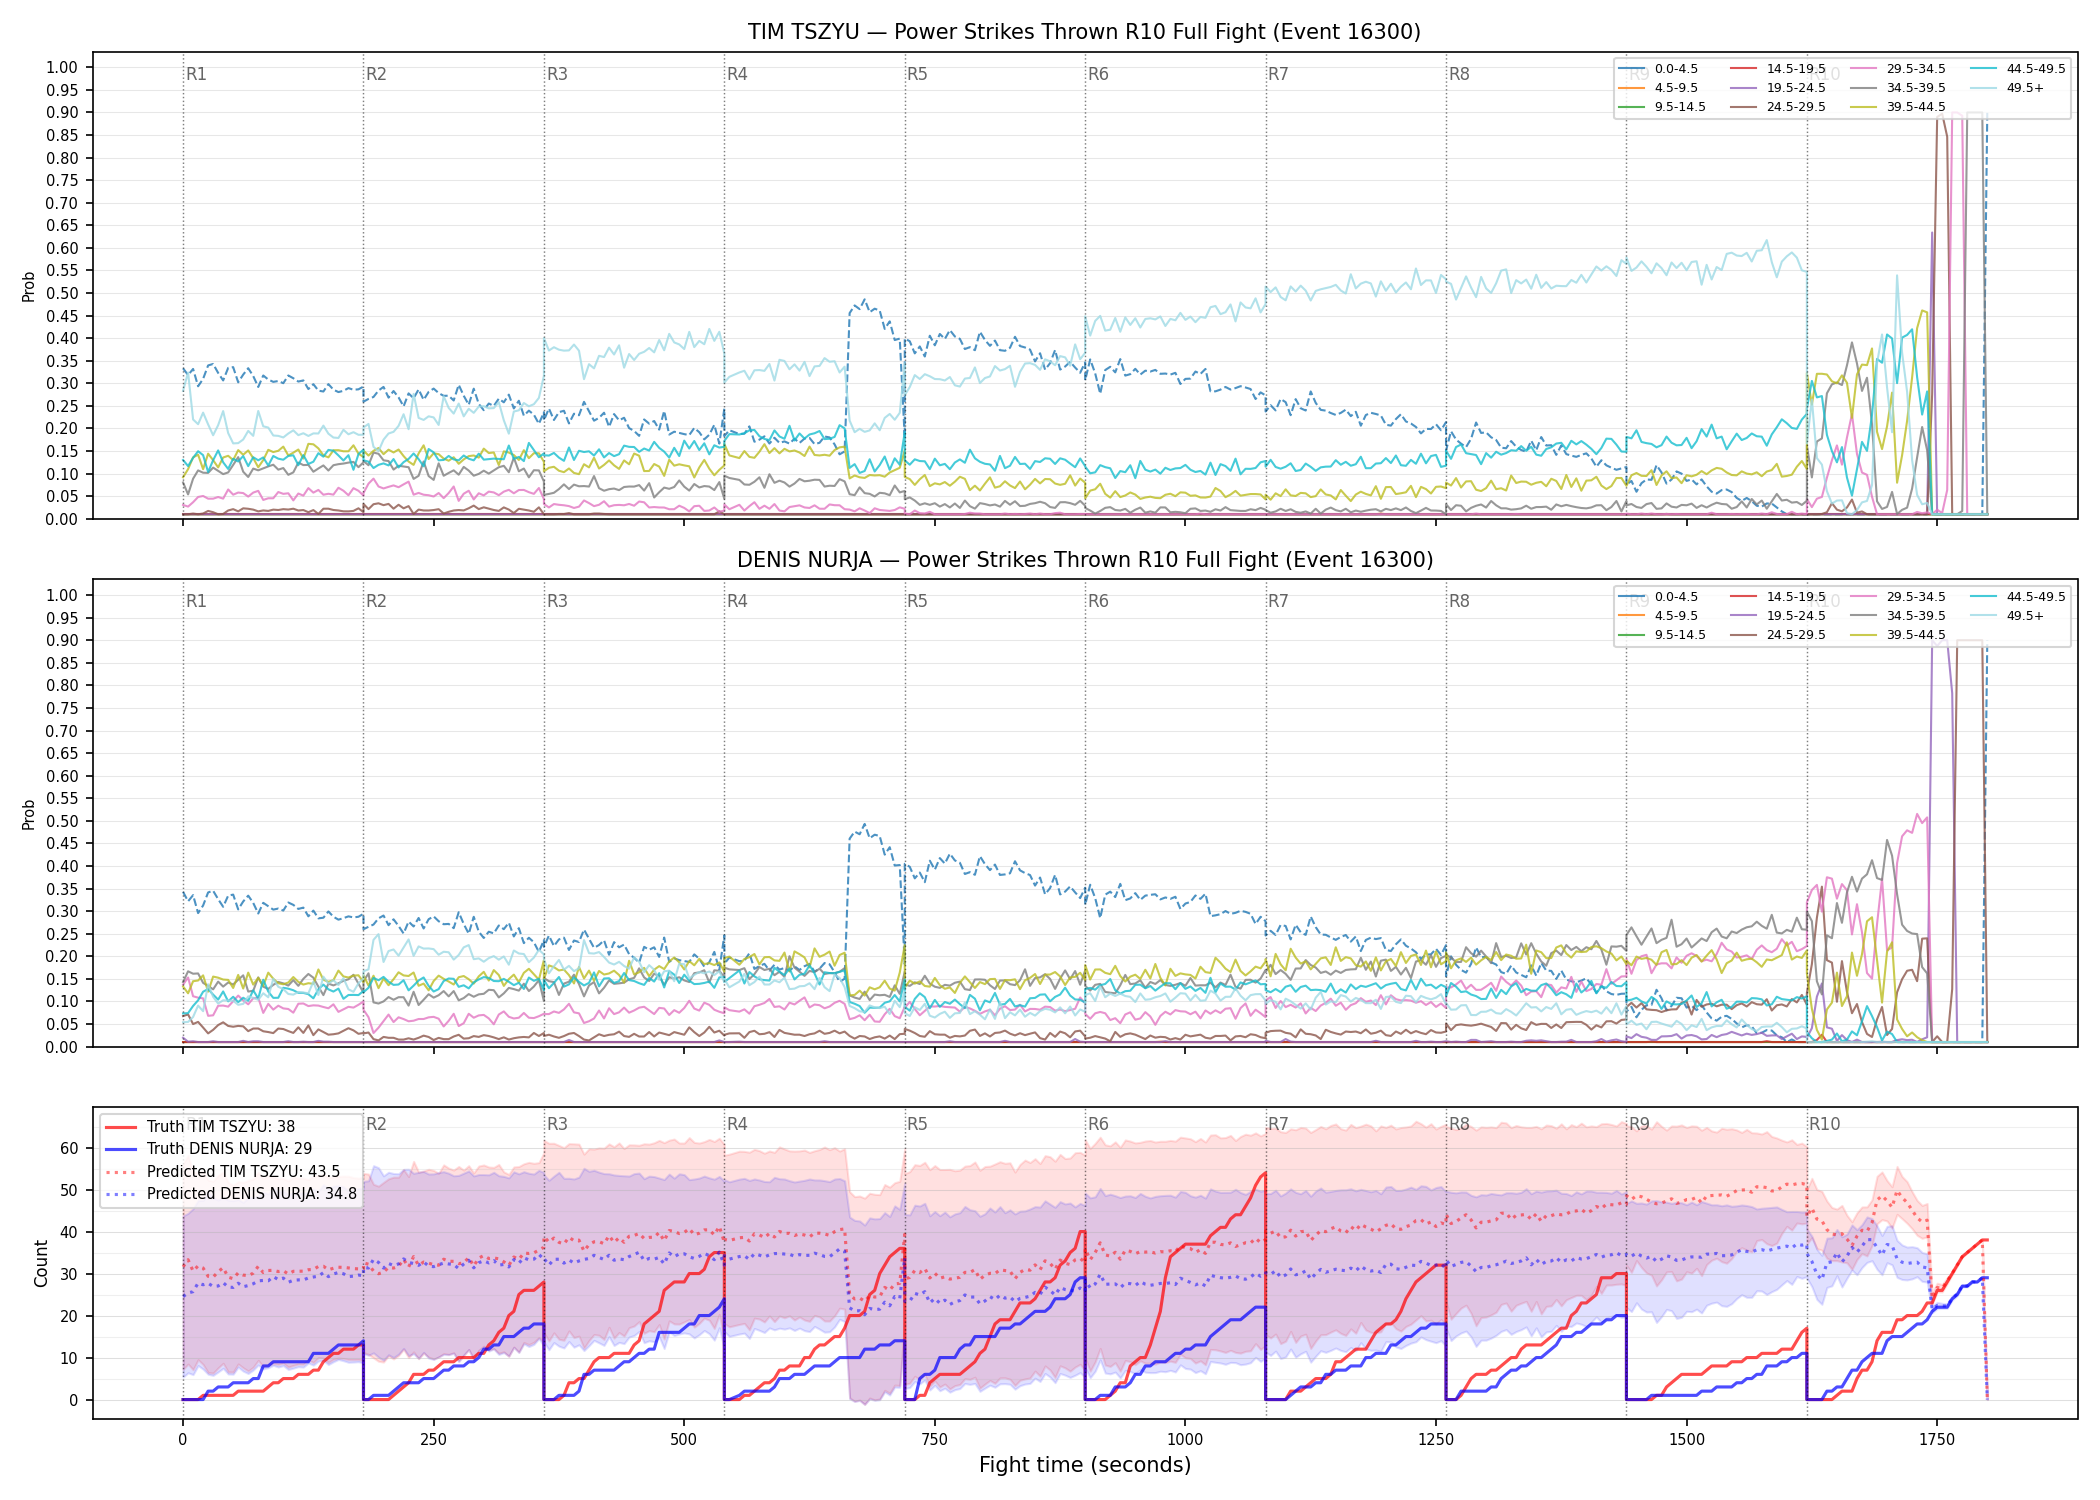Click '34.5-39.5' in the Tszyu chart legend
Viewport: 2100px width, 1500px height.
click(x=1916, y=88)
